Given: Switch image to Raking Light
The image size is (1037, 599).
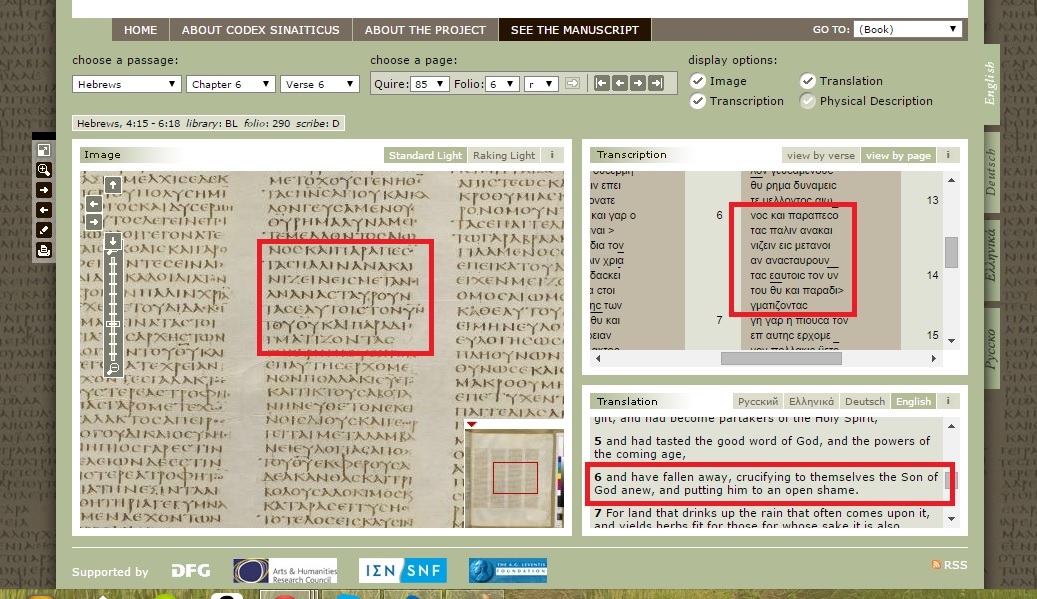Looking at the screenshot, I should point(504,155).
